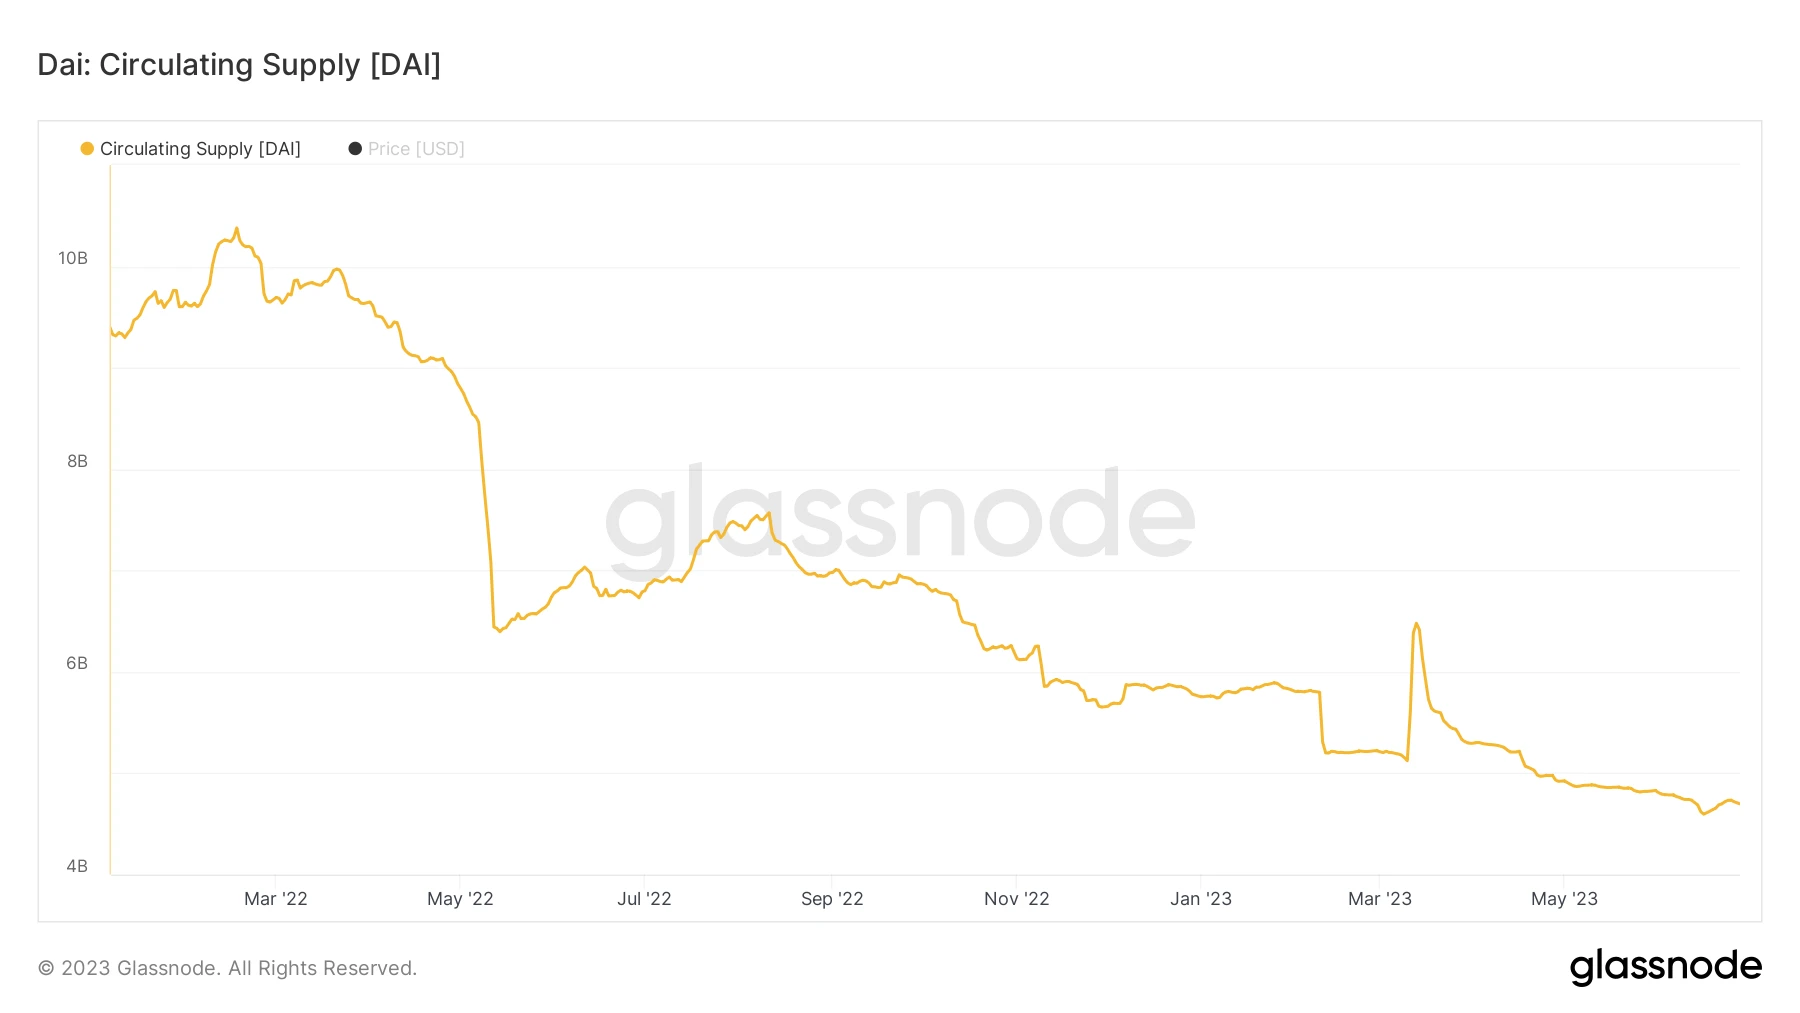Image resolution: width=1800 pixels, height=1013 pixels.
Task: Click the Sep '22 axis tick label
Action: (x=832, y=899)
